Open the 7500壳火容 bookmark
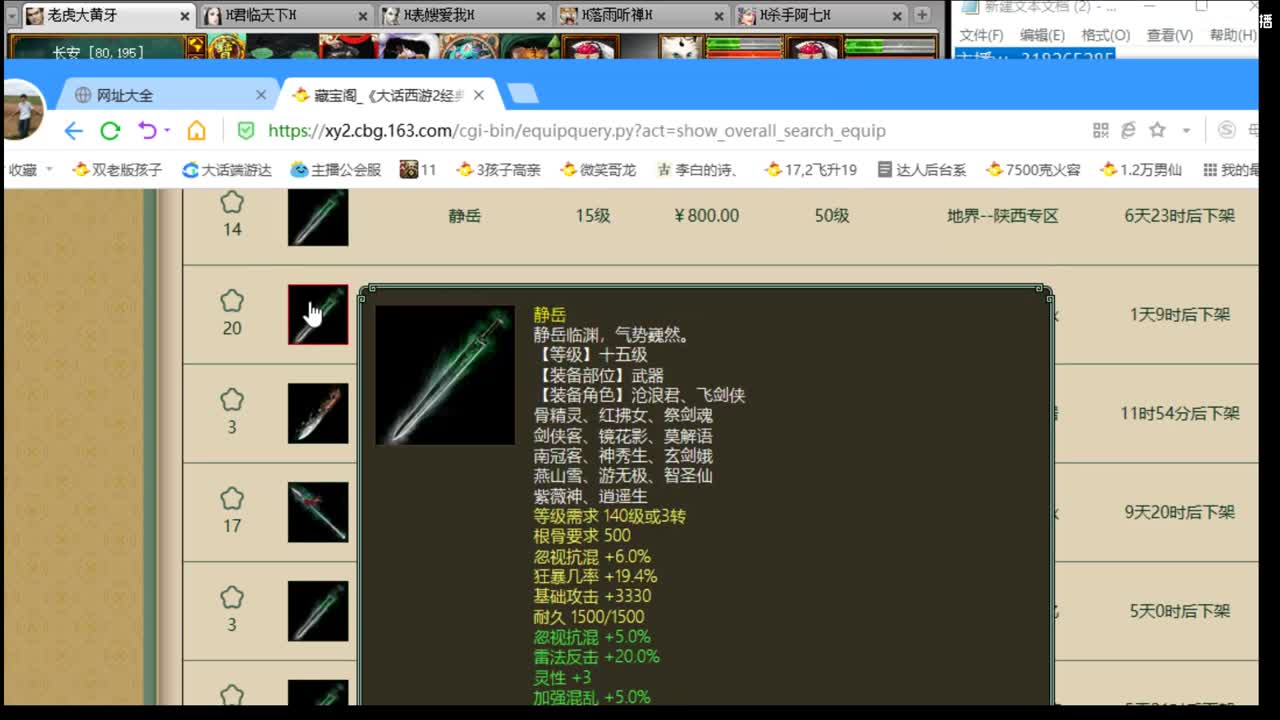The width and height of the screenshot is (1280, 720). [x=1033, y=170]
